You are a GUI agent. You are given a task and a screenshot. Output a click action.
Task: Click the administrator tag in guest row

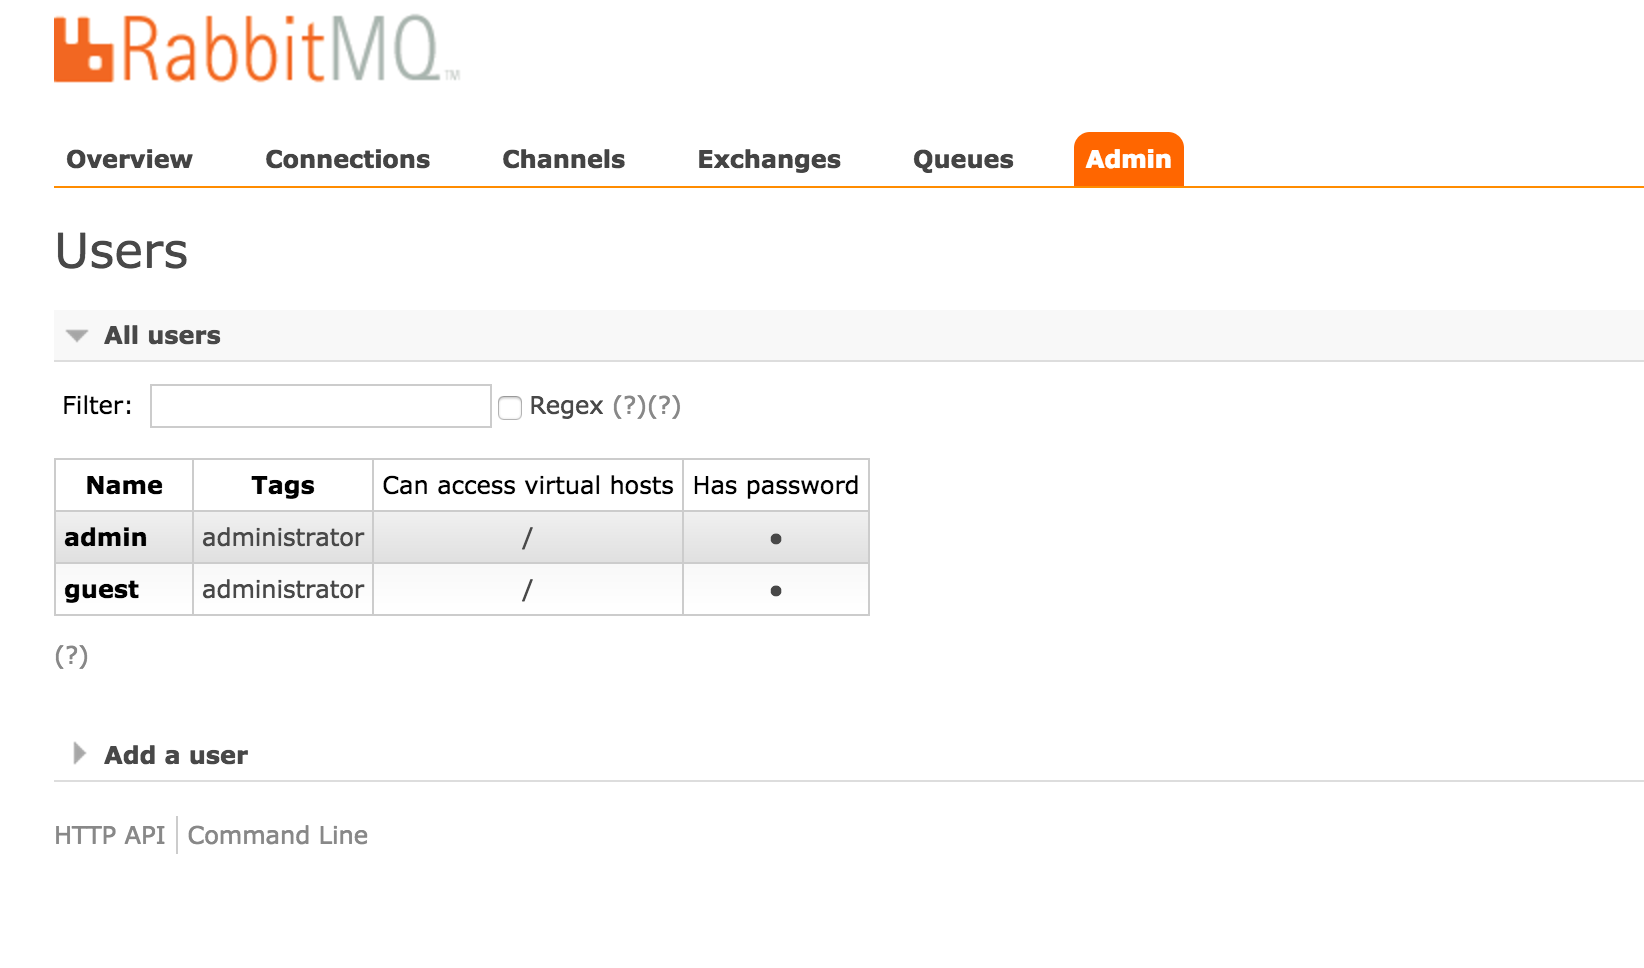283,589
